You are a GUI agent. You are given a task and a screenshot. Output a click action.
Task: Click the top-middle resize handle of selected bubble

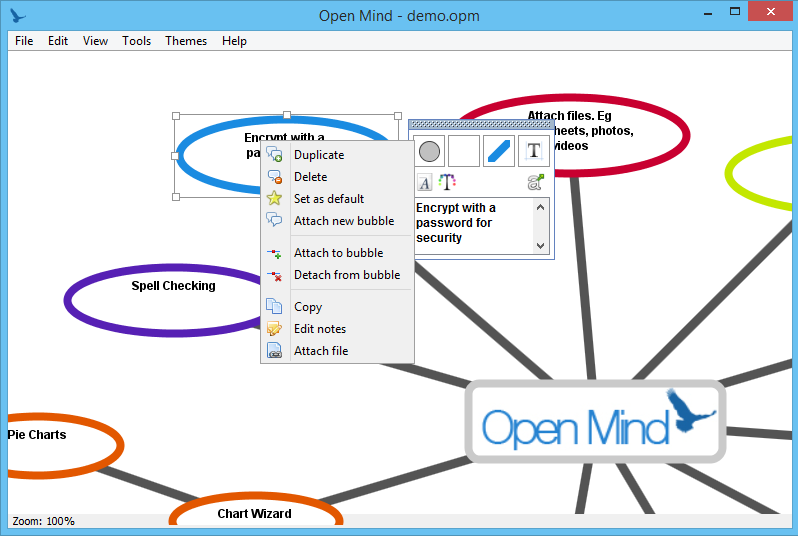[287, 116]
